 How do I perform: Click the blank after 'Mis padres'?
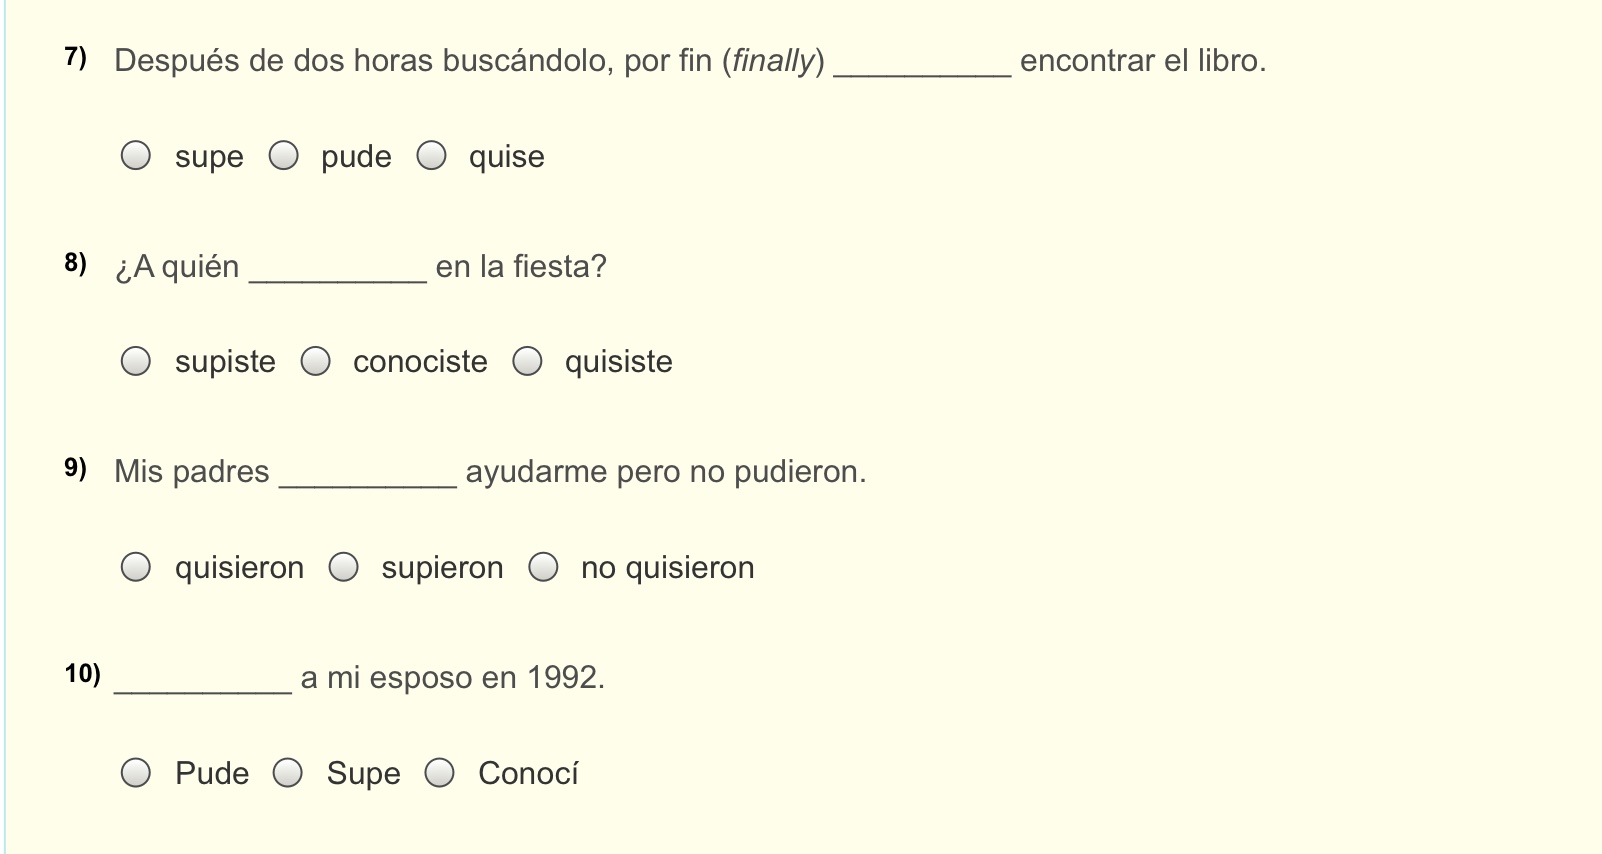coord(368,475)
